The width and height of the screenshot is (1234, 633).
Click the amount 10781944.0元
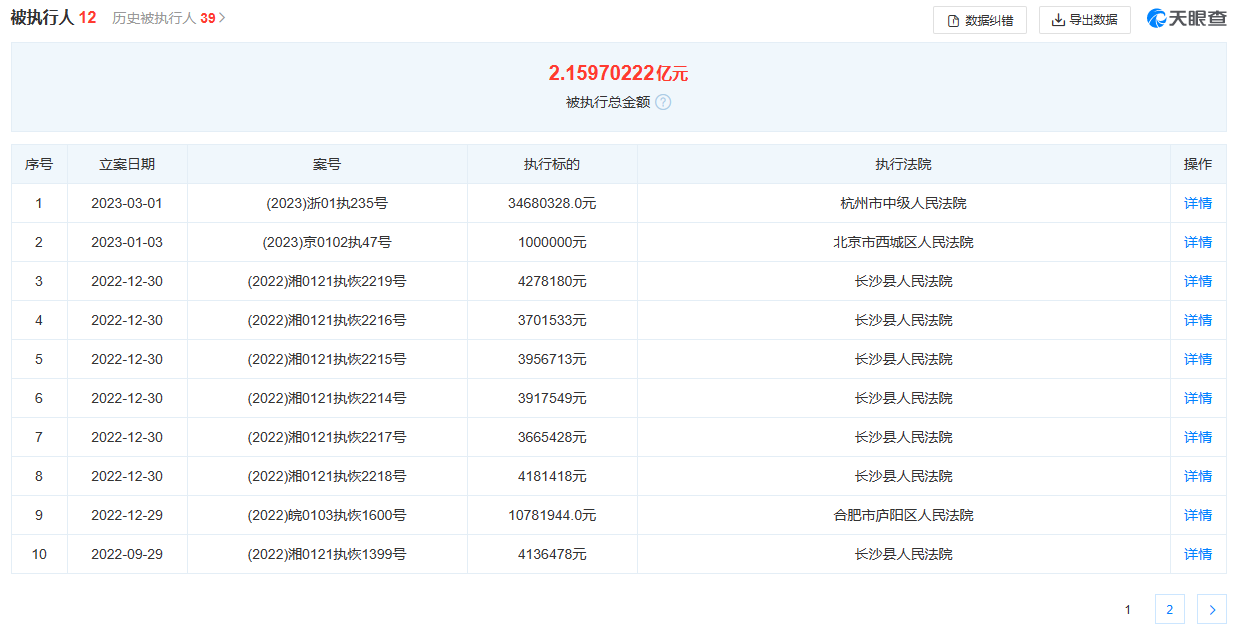(552, 515)
